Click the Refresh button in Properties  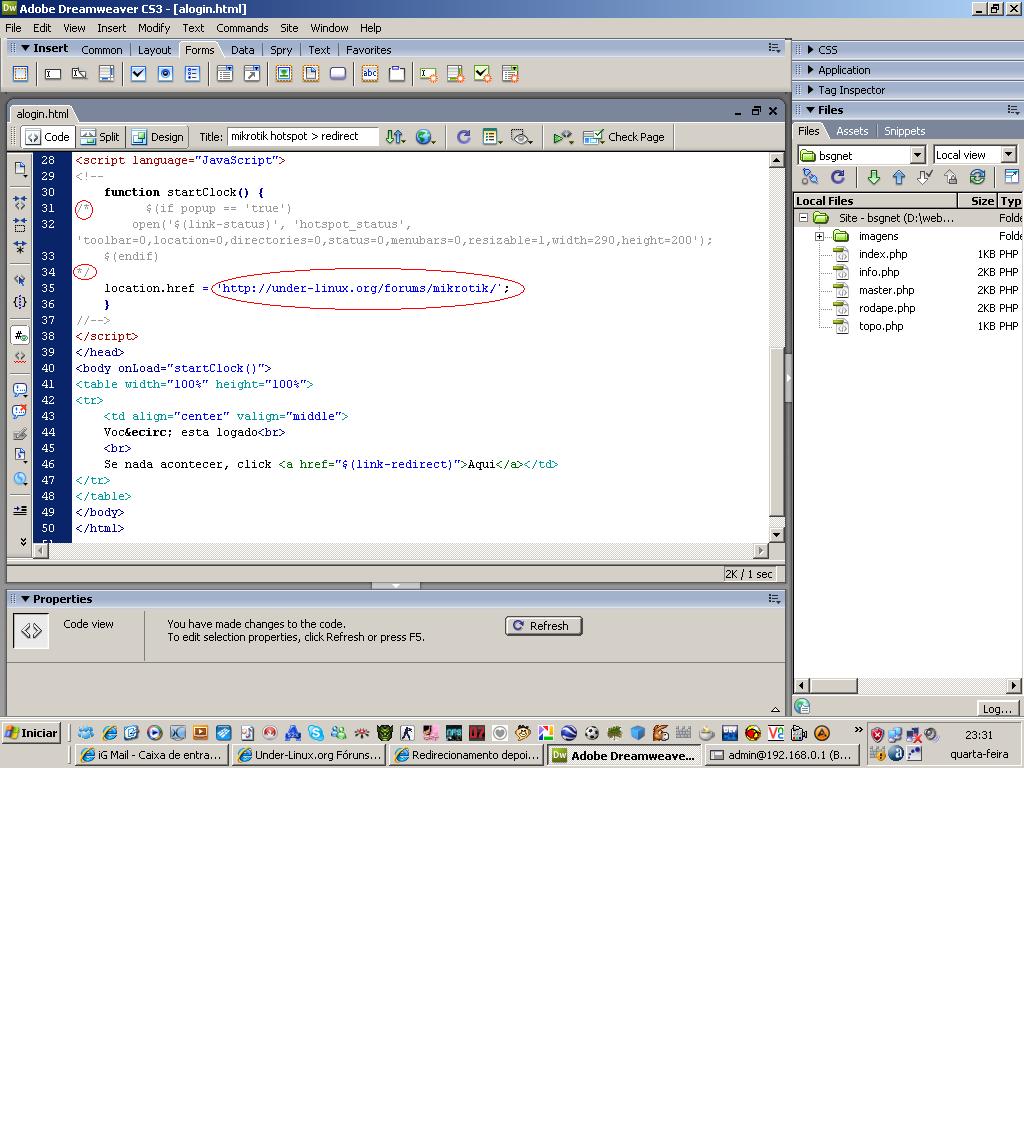click(x=543, y=626)
